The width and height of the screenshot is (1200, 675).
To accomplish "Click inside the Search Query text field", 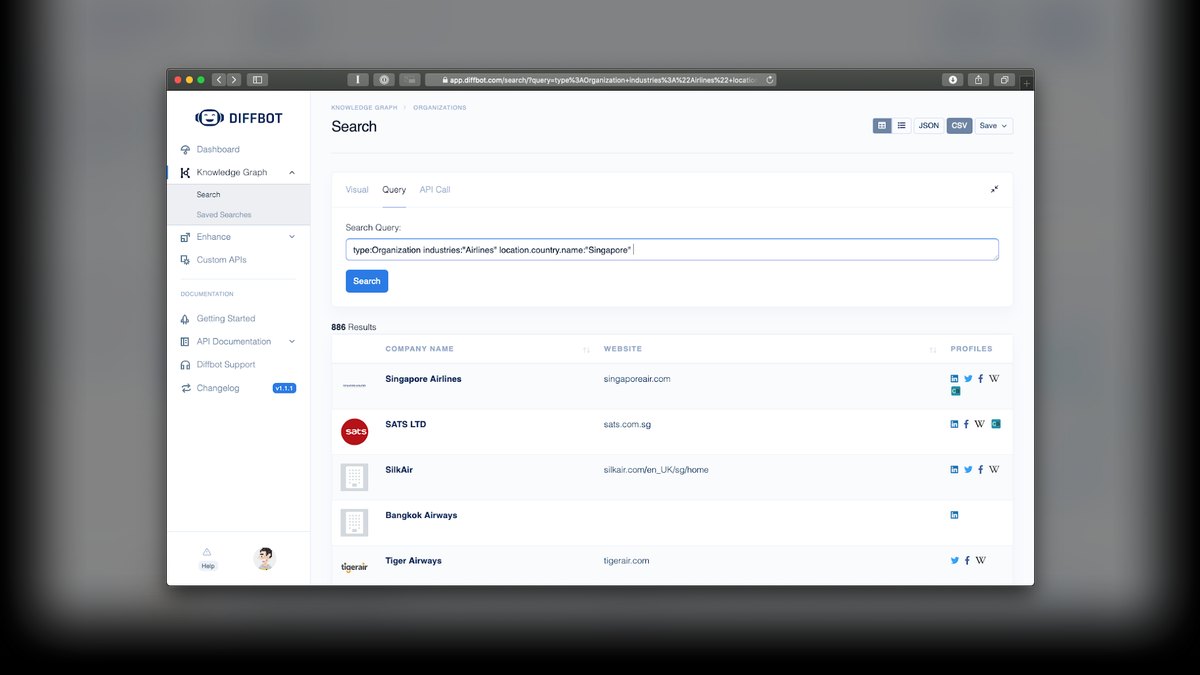I will pyautogui.click(x=672, y=249).
